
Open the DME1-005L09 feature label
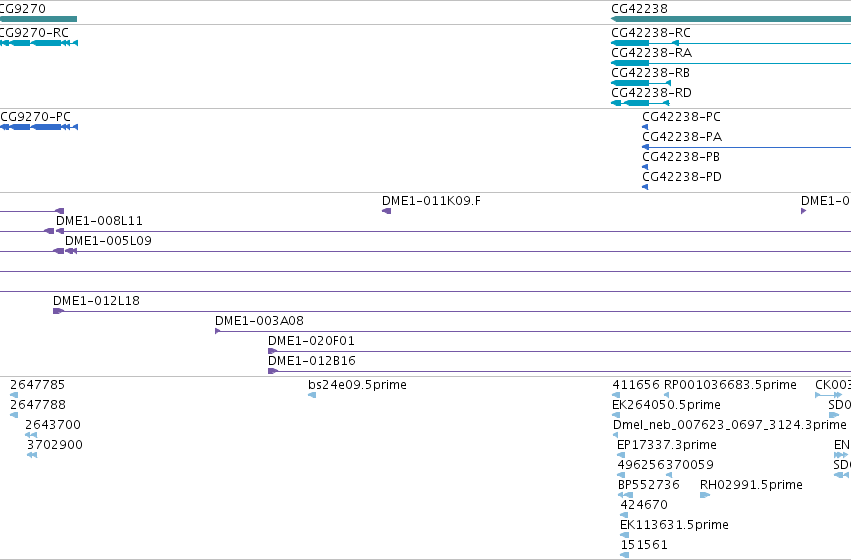point(109,241)
